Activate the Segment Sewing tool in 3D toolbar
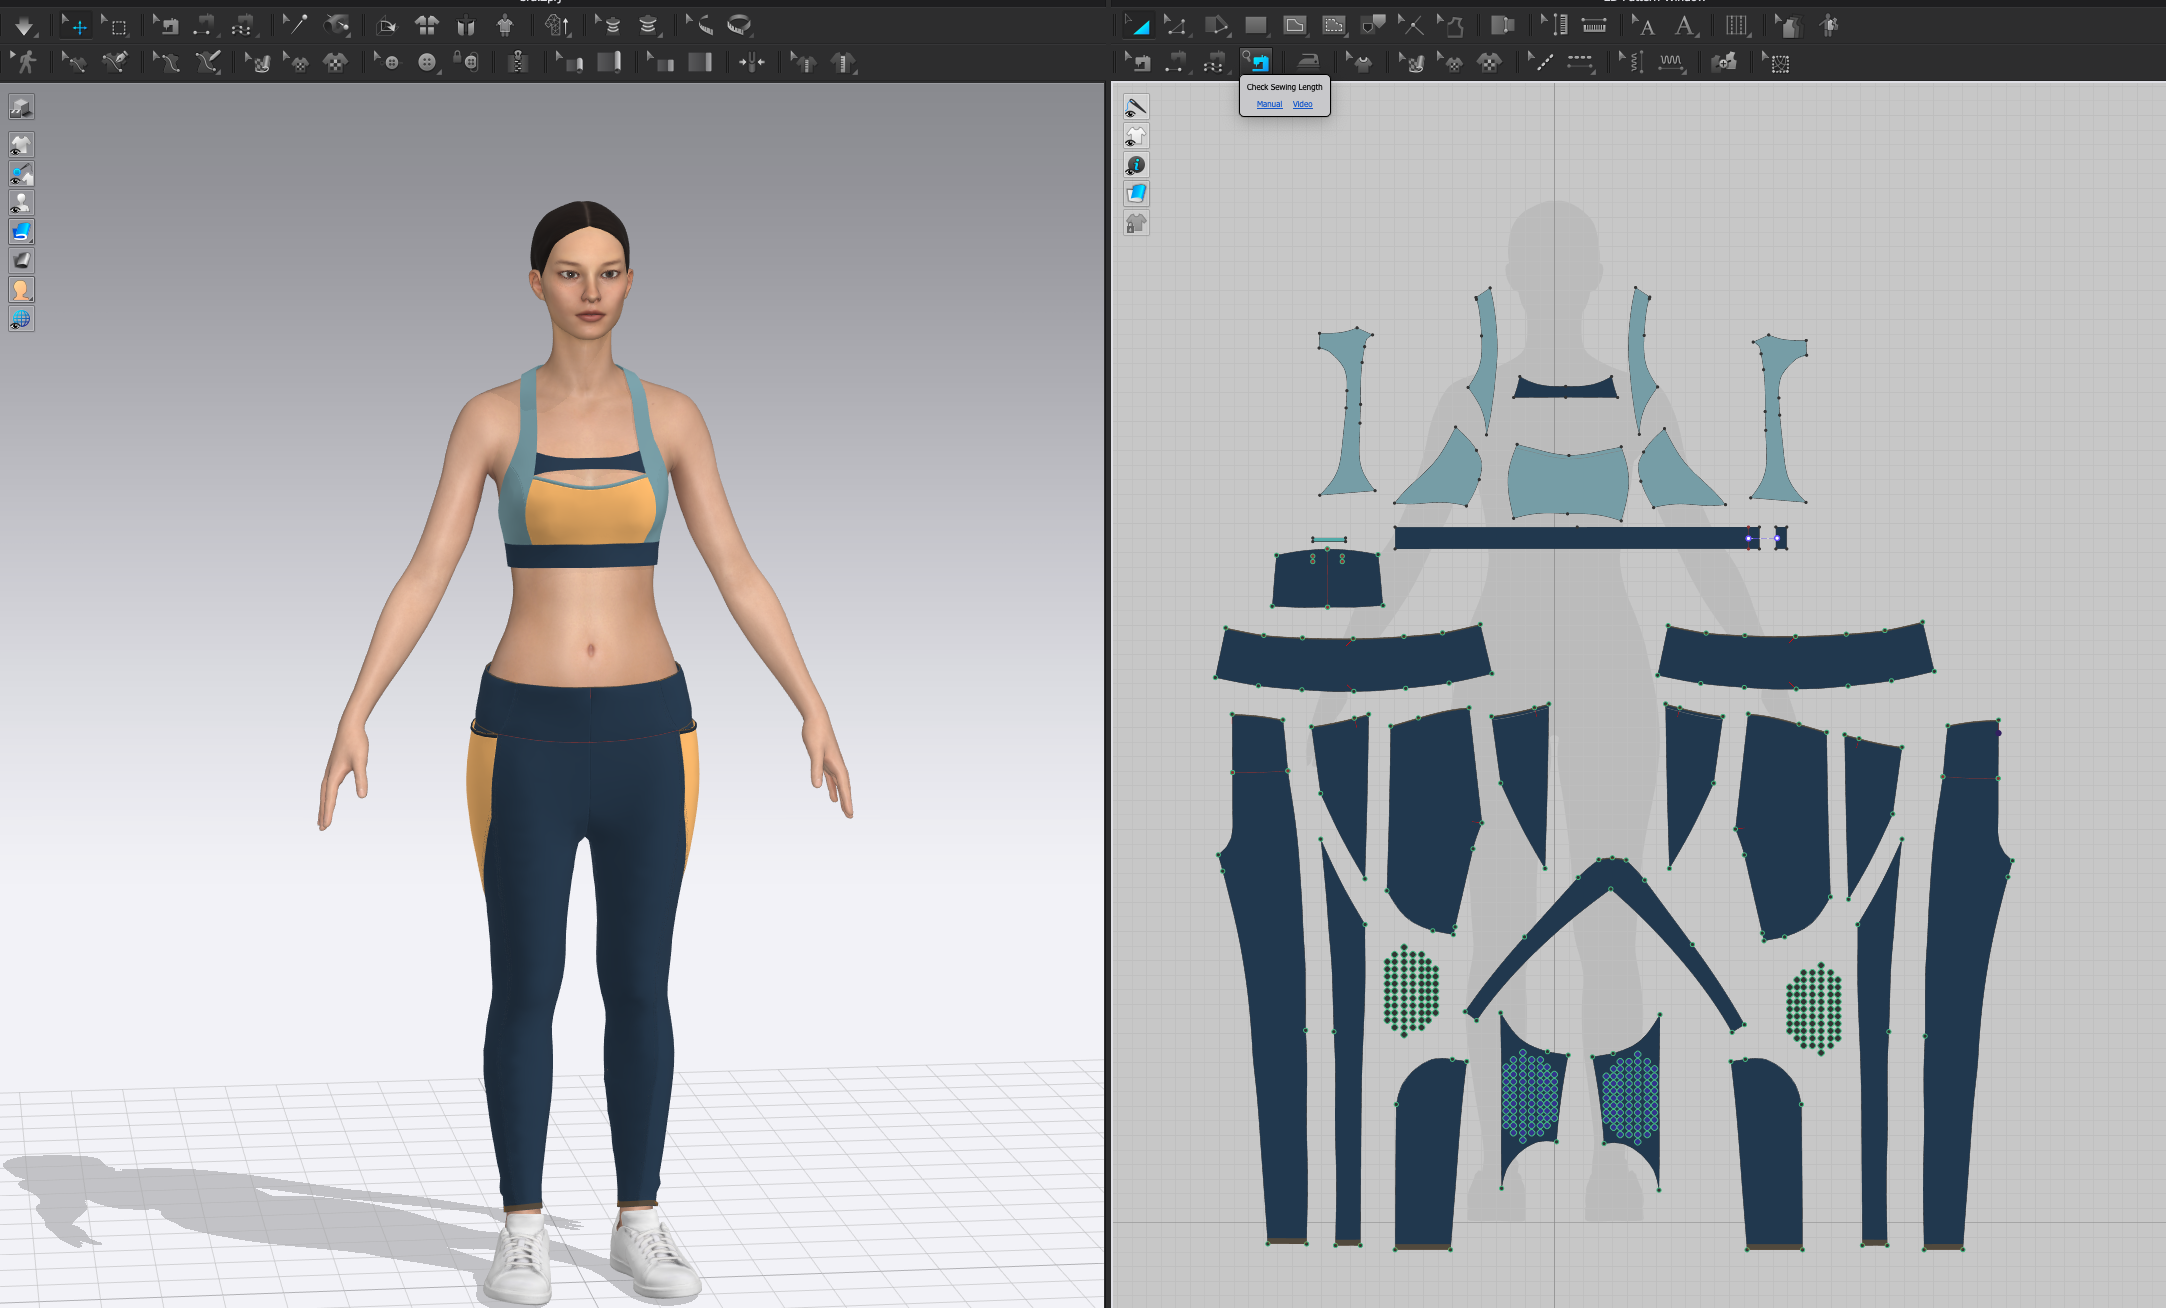The image size is (2166, 1308). 204,26
